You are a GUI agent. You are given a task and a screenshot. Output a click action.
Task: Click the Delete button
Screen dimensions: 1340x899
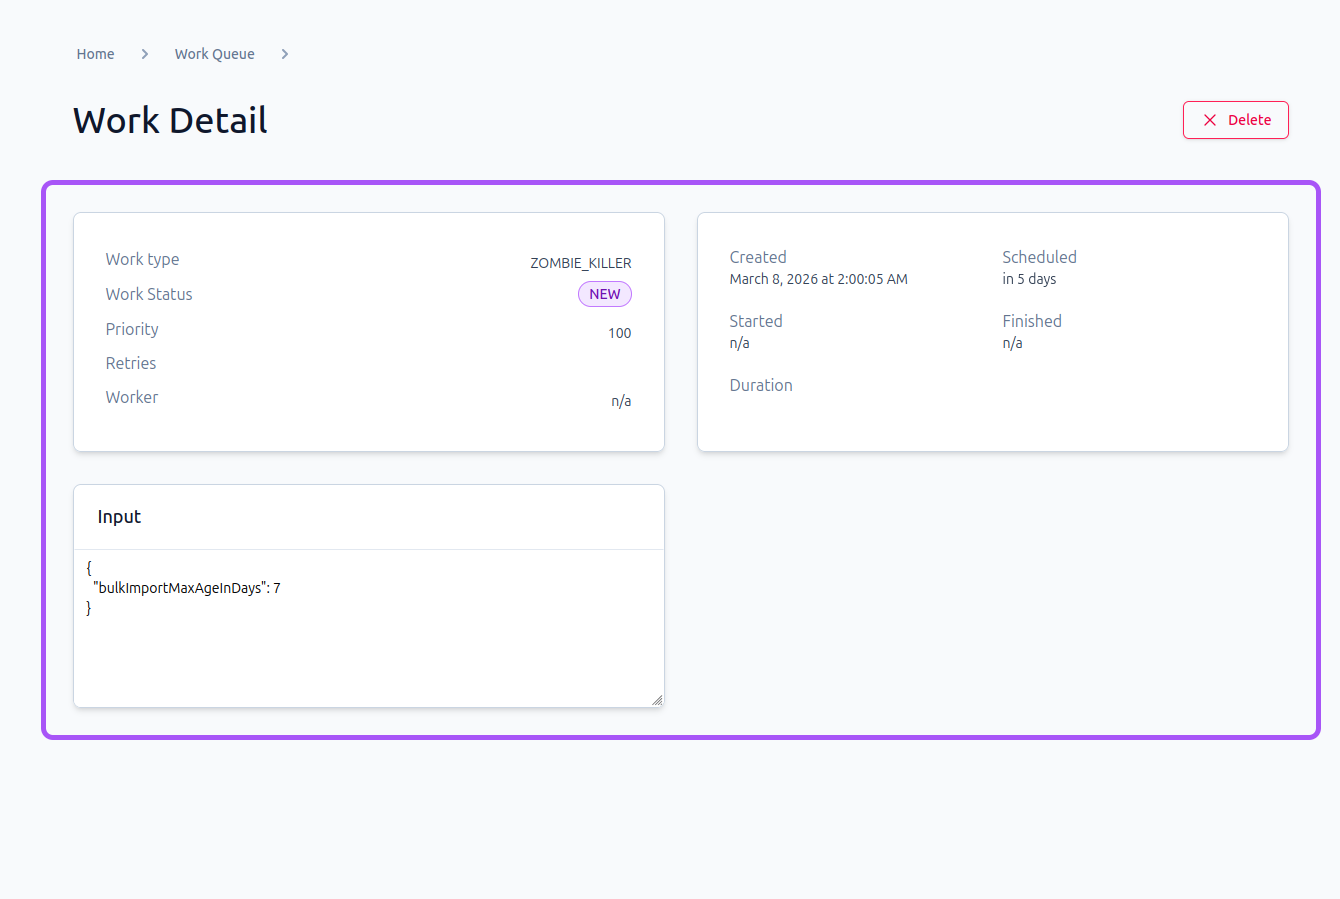click(x=1236, y=120)
